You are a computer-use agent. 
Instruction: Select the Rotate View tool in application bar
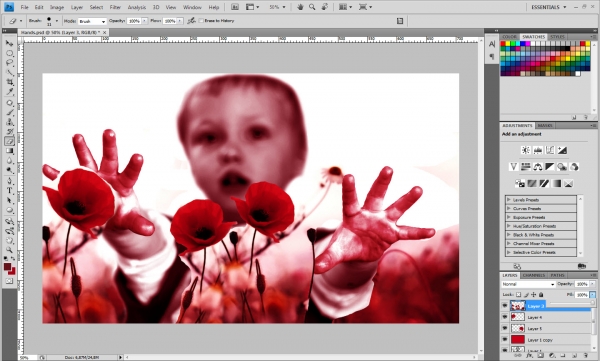pyautogui.click(x=324, y=7)
